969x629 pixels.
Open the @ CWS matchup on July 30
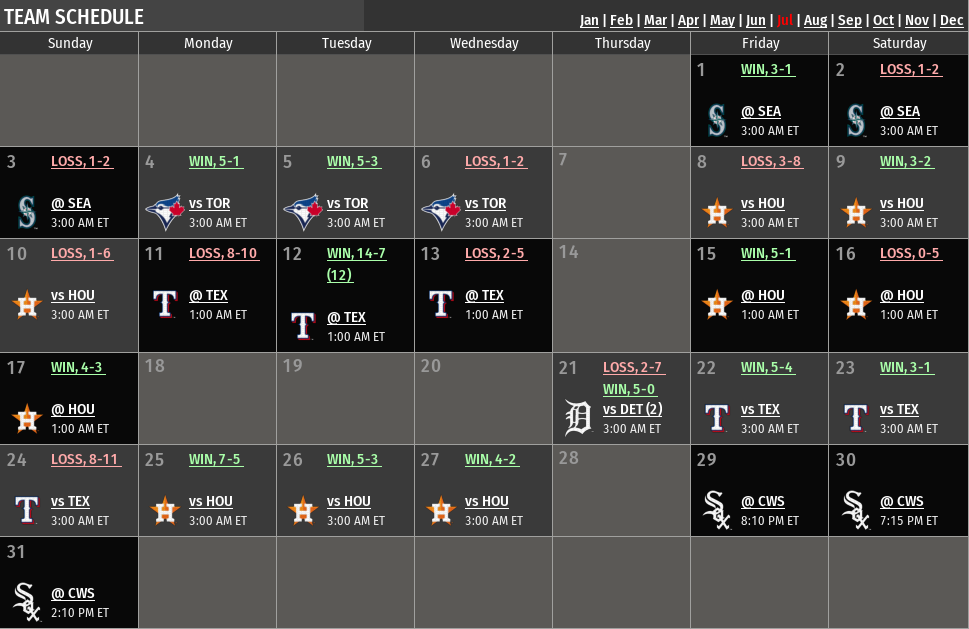902,501
